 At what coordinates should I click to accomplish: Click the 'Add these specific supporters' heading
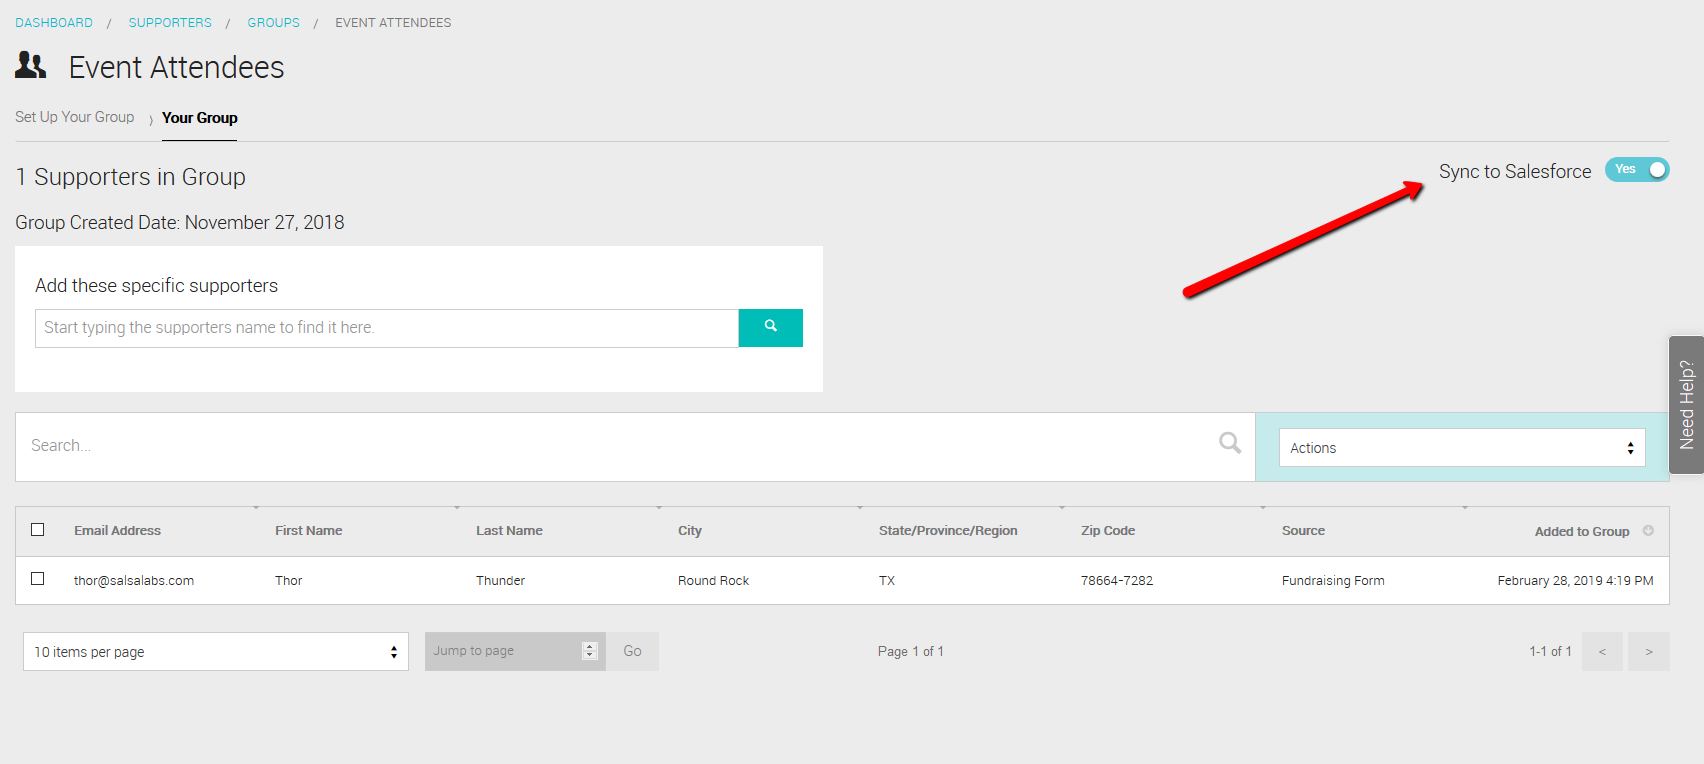[x=157, y=286]
